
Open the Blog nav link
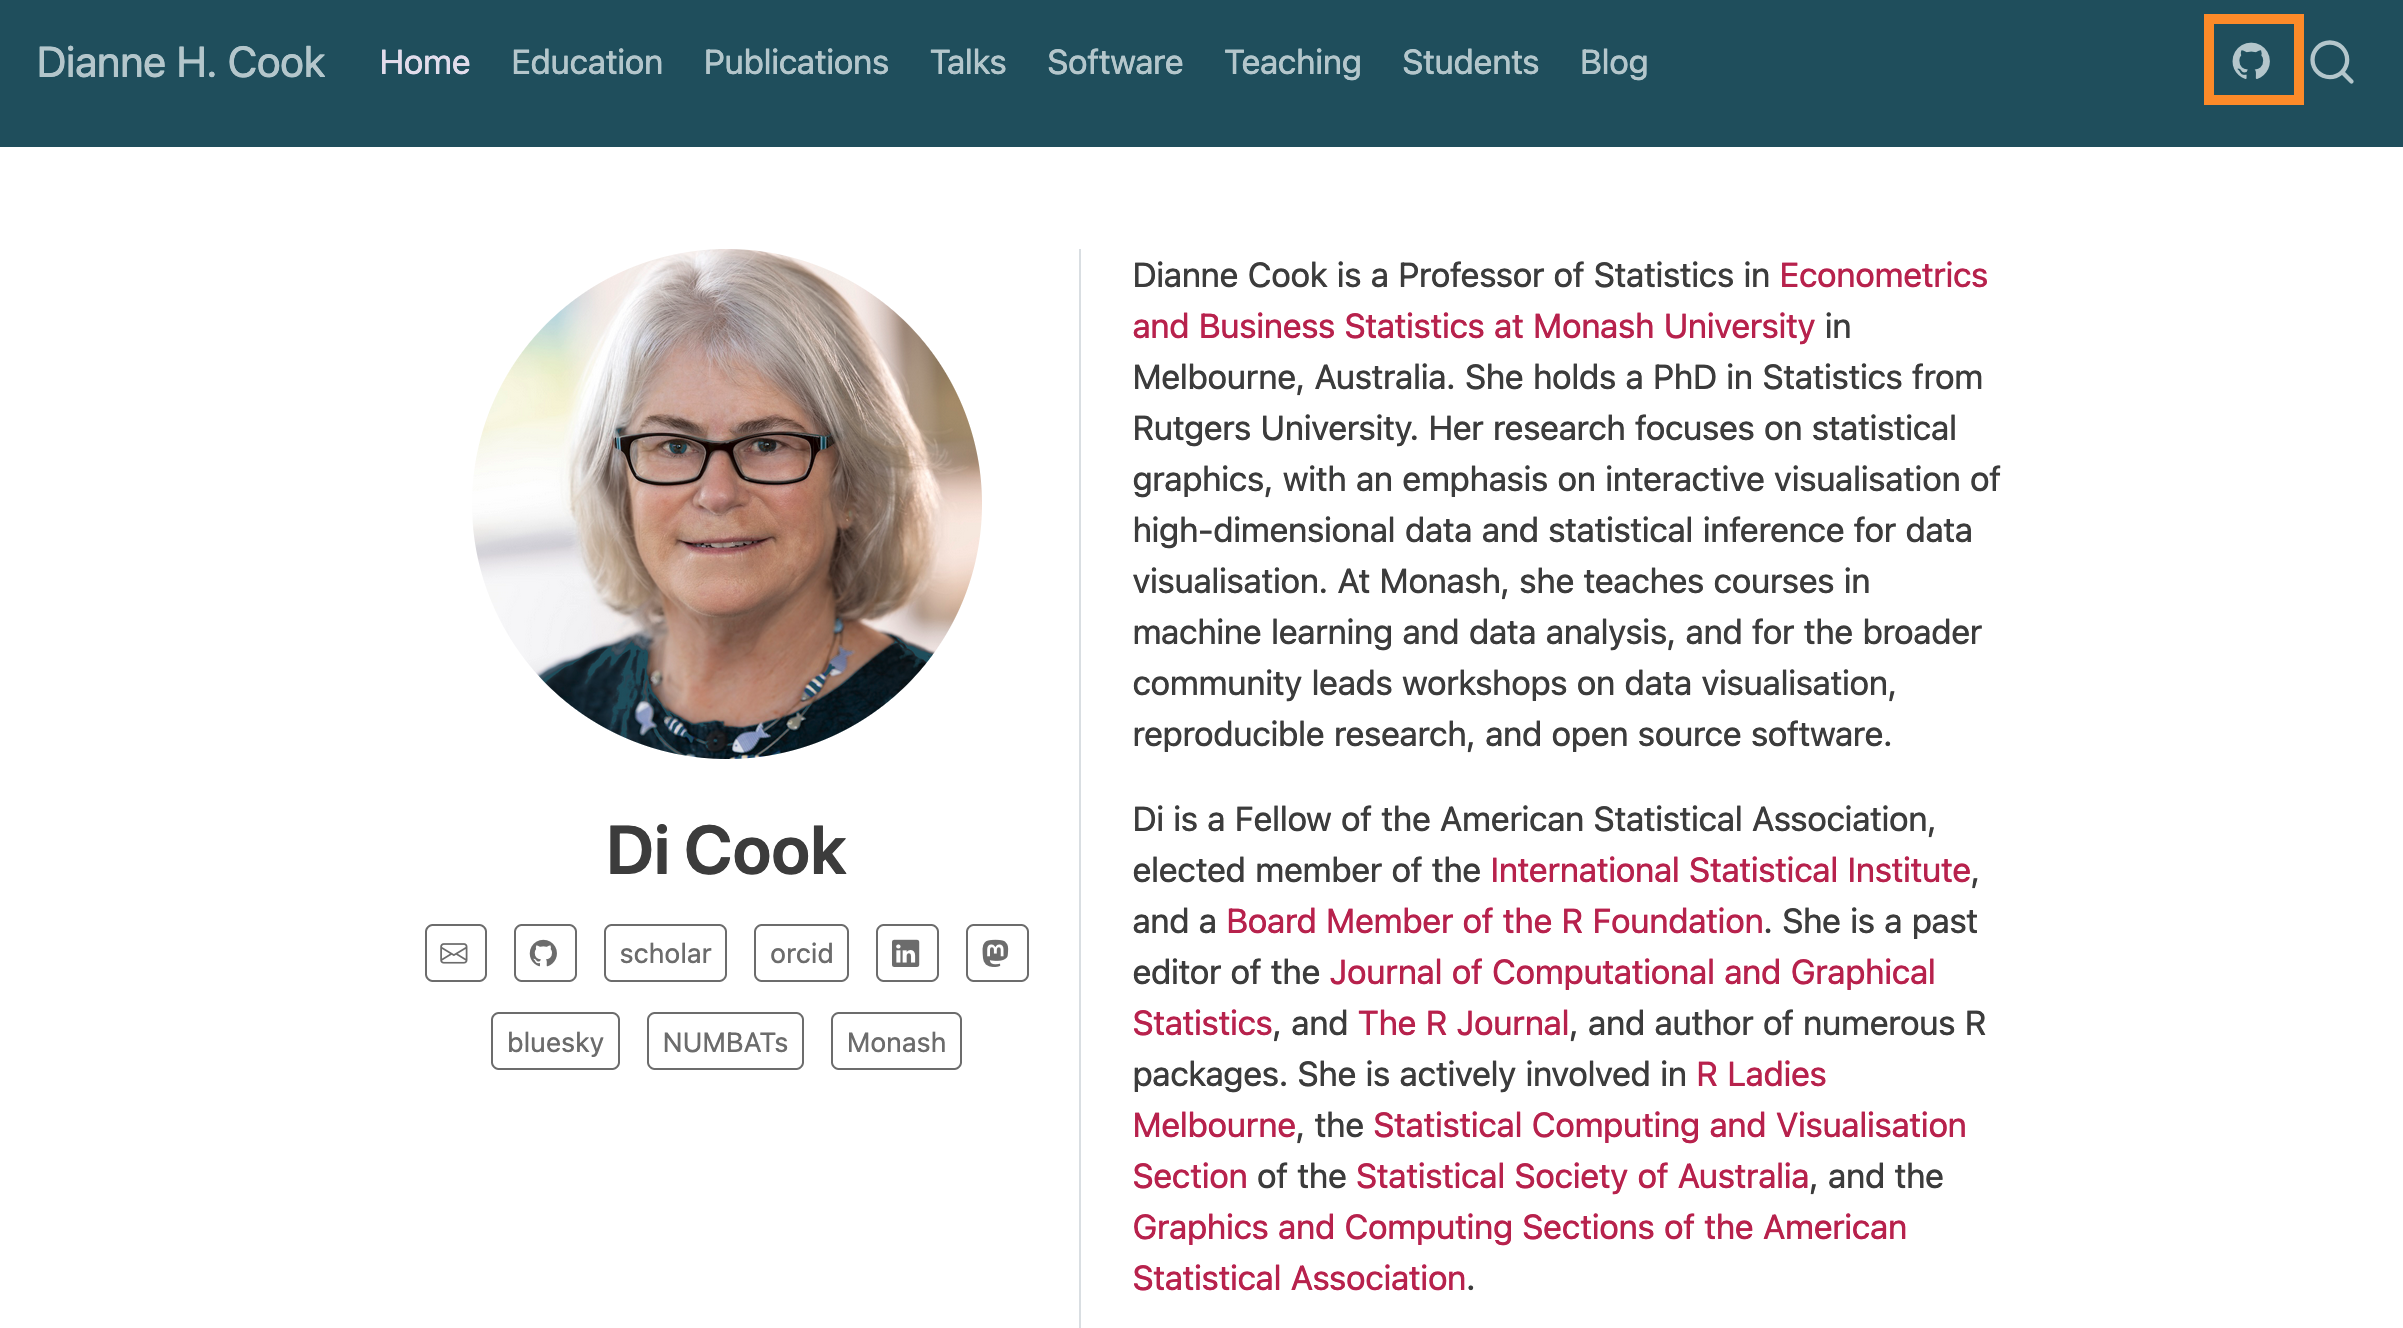point(1614,62)
